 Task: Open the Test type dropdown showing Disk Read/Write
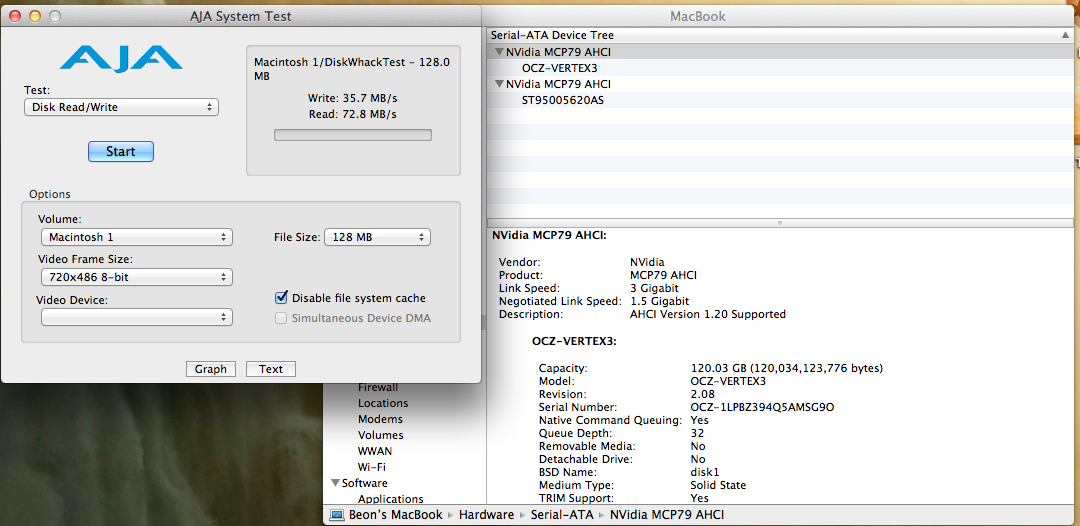coord(121,107)
